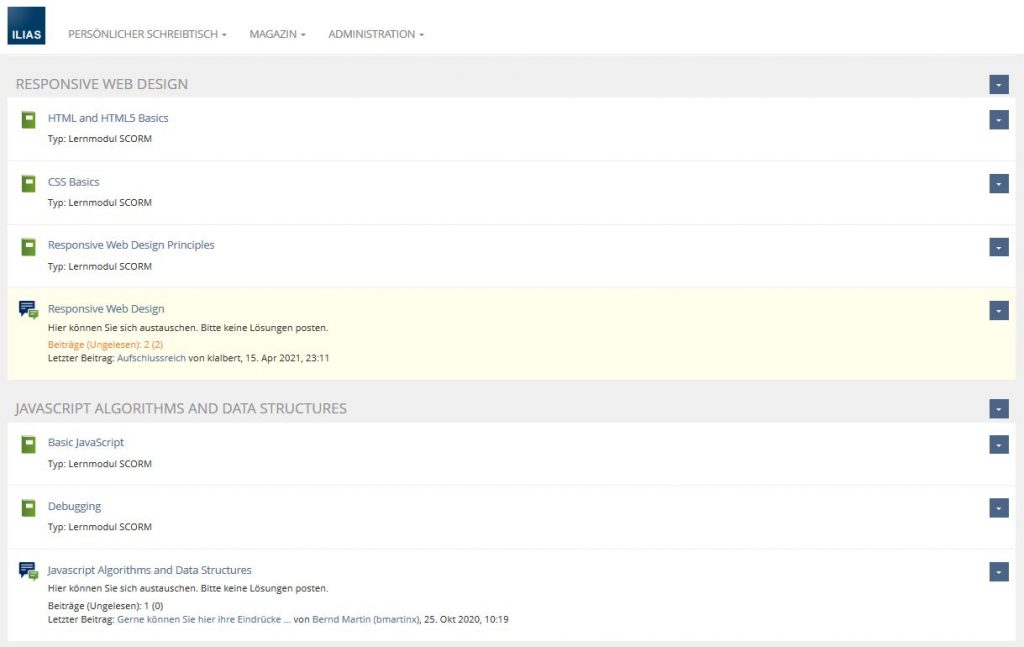1024x647 pixels.
Task: Click the Responsive Web Design forum icon
Action: (29, 310)
